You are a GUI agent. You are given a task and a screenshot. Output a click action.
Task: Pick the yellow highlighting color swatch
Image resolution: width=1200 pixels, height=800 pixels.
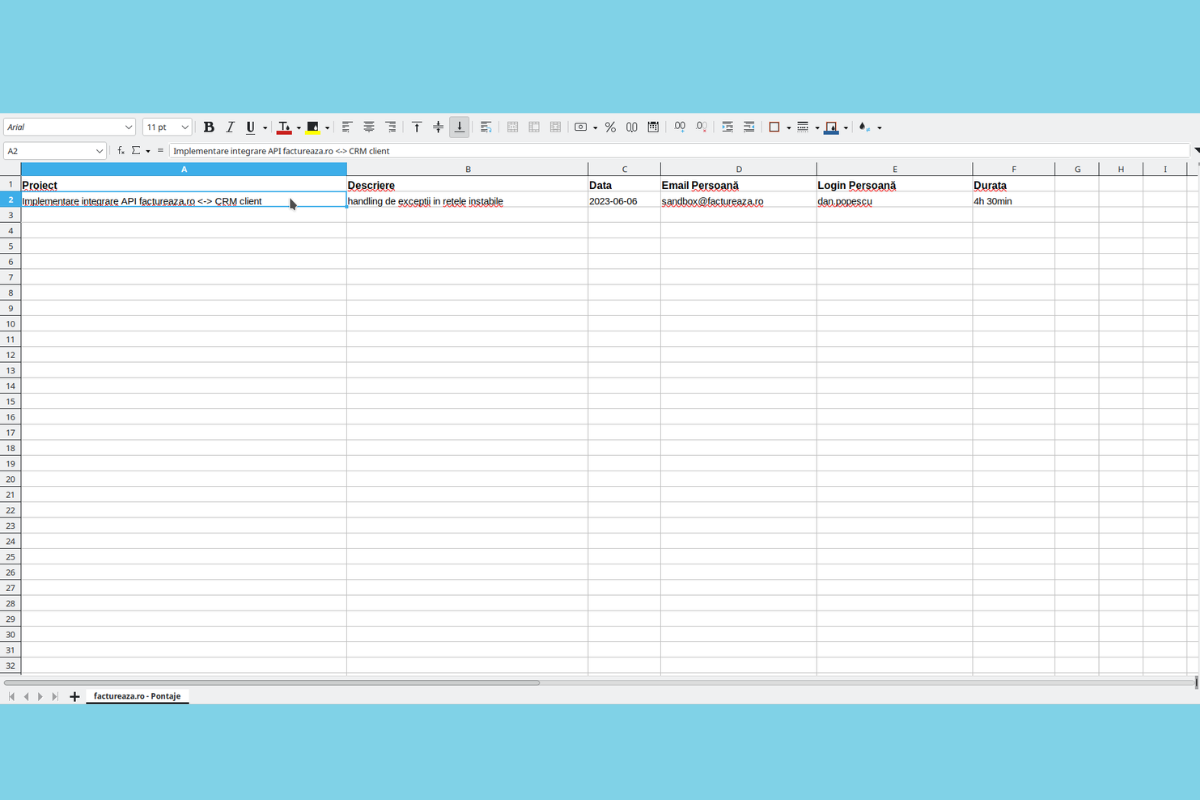pos(312,131)
